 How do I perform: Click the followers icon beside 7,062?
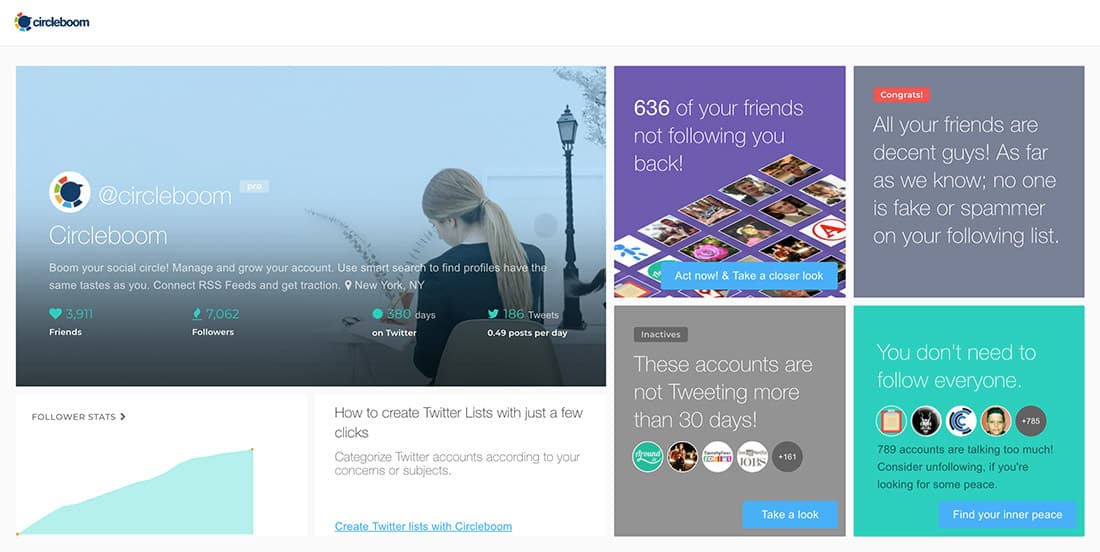pos(197,314)
